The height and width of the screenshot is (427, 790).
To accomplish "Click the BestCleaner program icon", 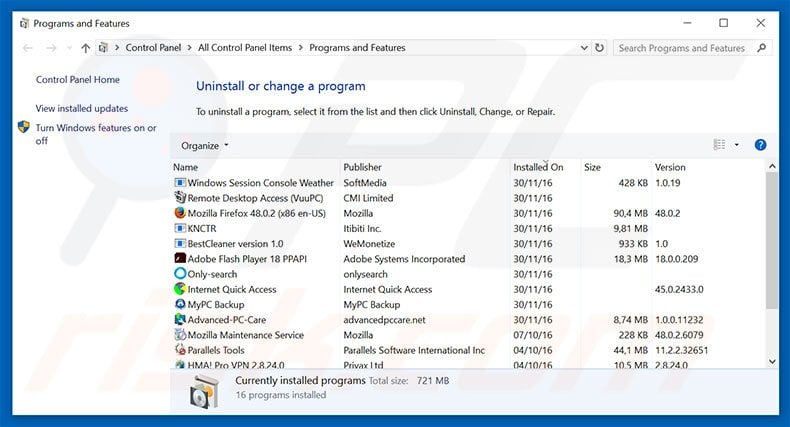I will tap(180, 243).
